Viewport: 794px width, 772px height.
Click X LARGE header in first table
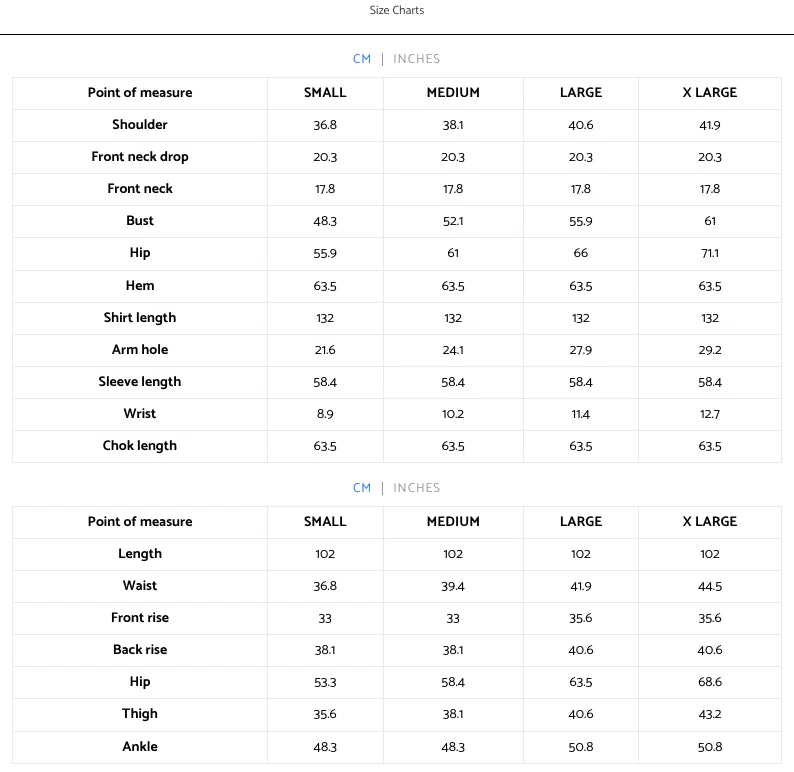[709, 93]
